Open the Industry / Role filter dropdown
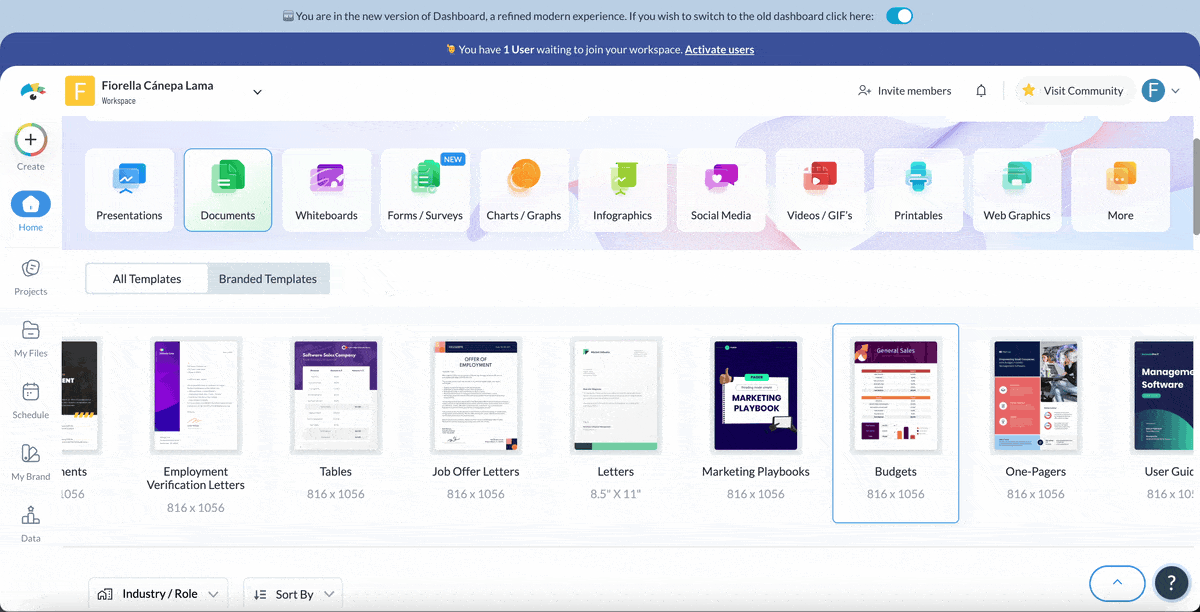1200x612 pixels. pos(158,594)
